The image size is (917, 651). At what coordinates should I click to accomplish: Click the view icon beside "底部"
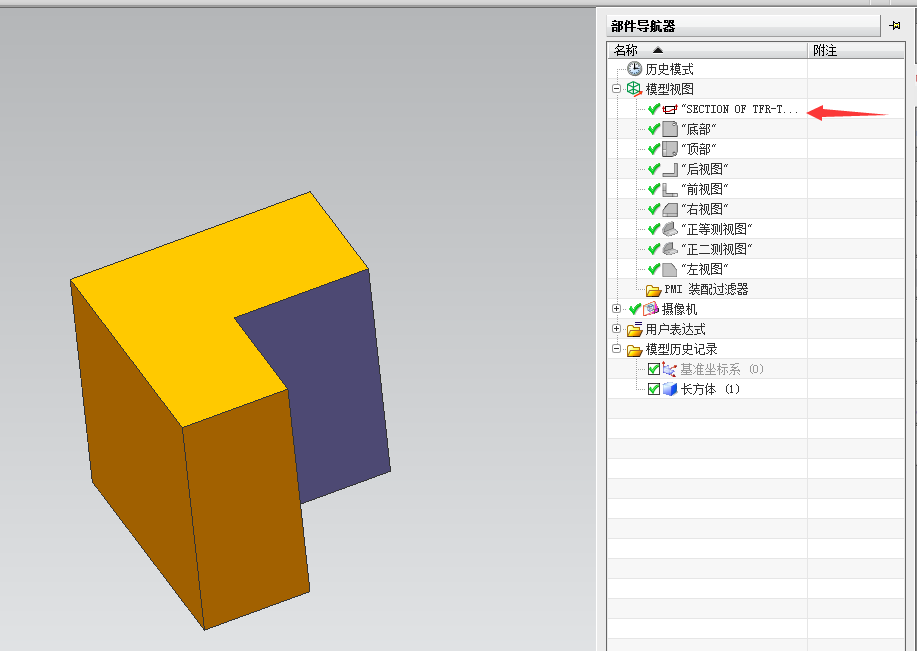click(670, 129)
